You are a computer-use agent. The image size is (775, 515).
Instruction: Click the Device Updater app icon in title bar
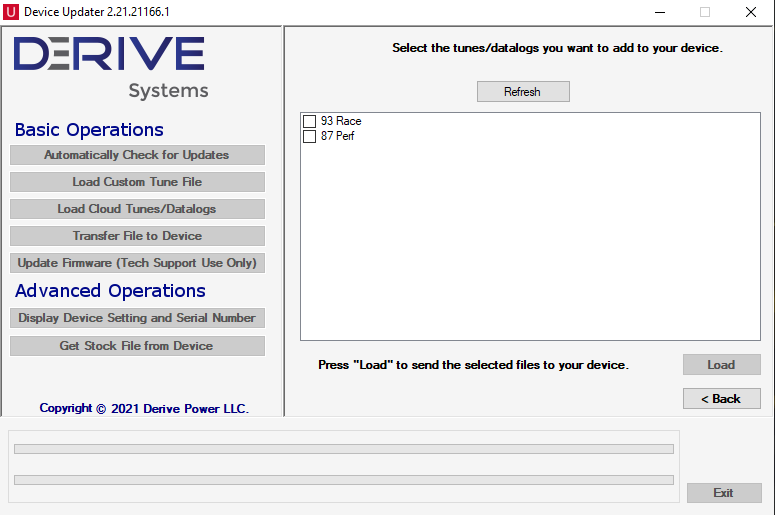point(11,11)
